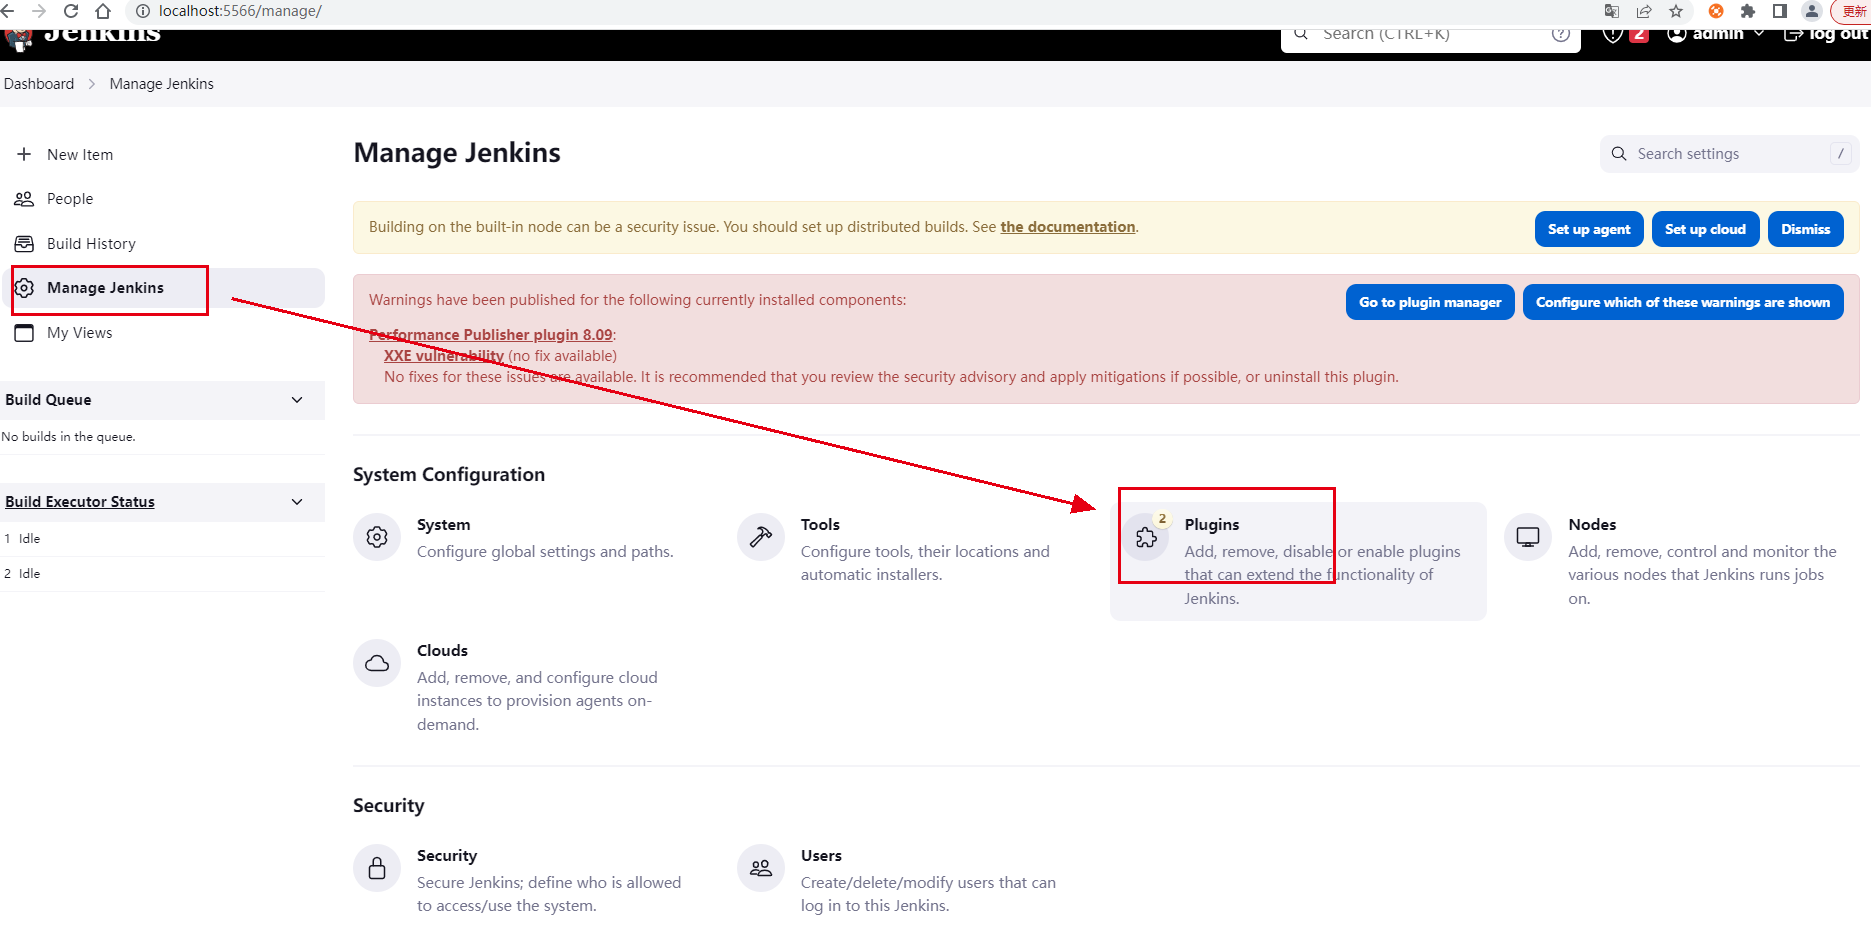Click the site info icon in address bar
This screenshot has height=928, width=1871.
[142, 11]
